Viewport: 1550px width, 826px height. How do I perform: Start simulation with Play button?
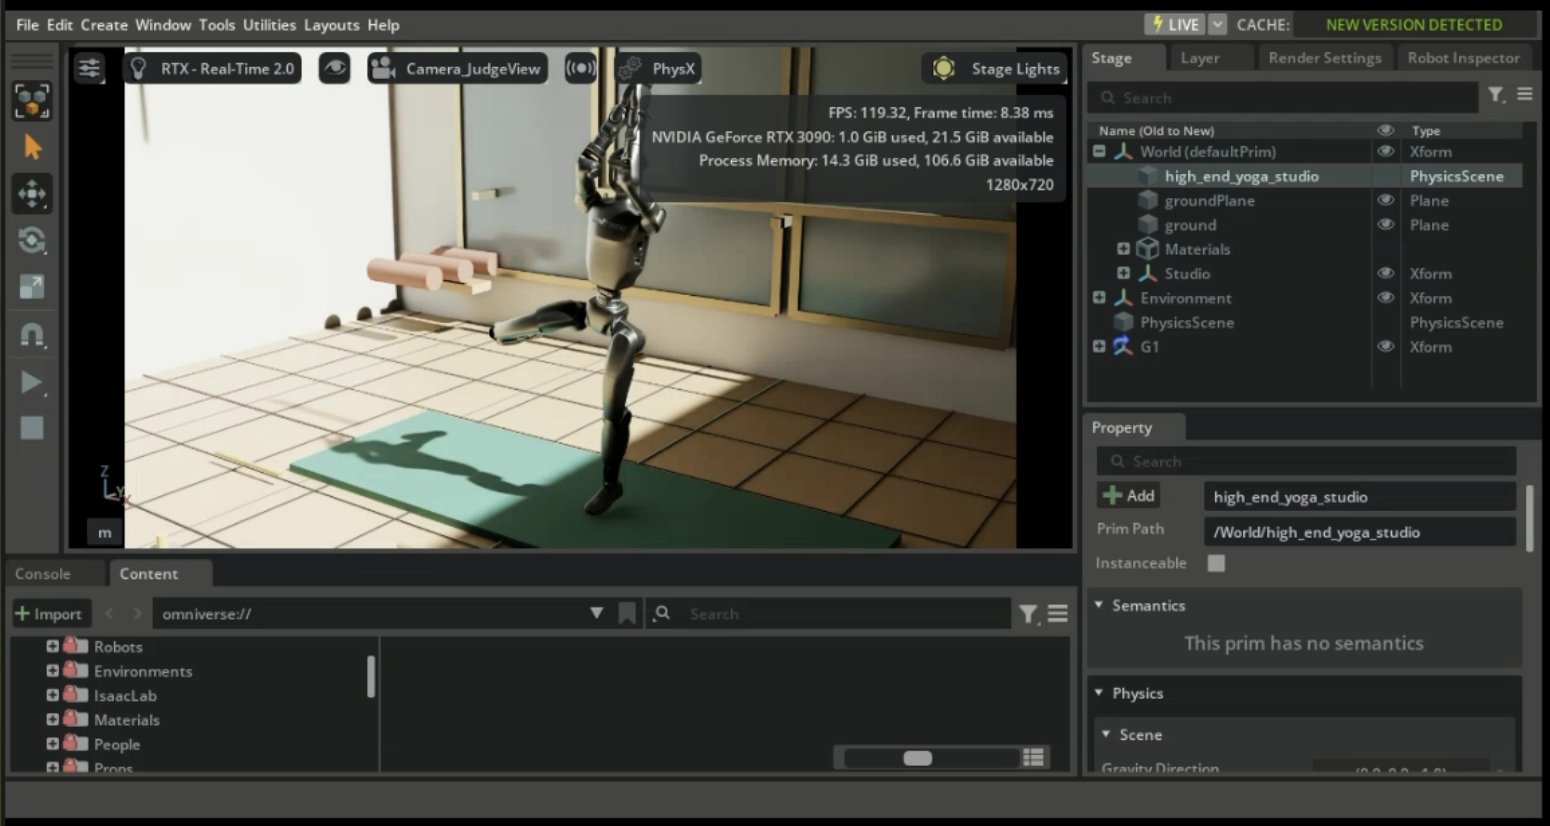click(32, 381)
